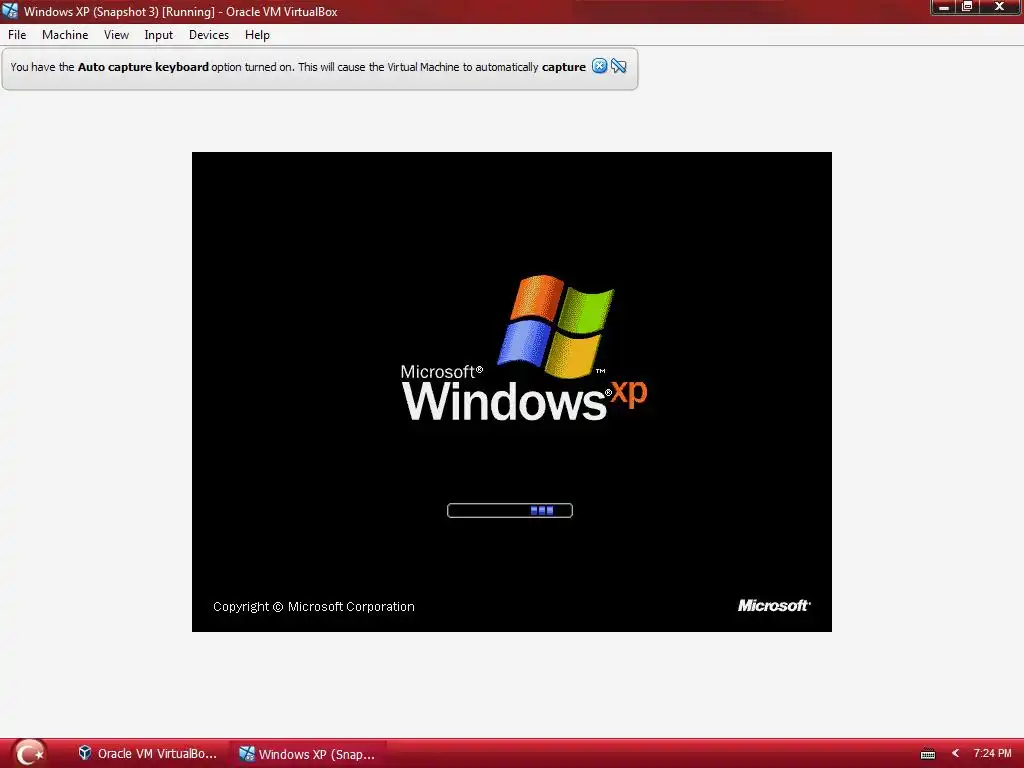Click the Windows XP boot progress bar
The height and width of the screenshot is (768, 1024).
pyautogui.click(x=510, y=511)
